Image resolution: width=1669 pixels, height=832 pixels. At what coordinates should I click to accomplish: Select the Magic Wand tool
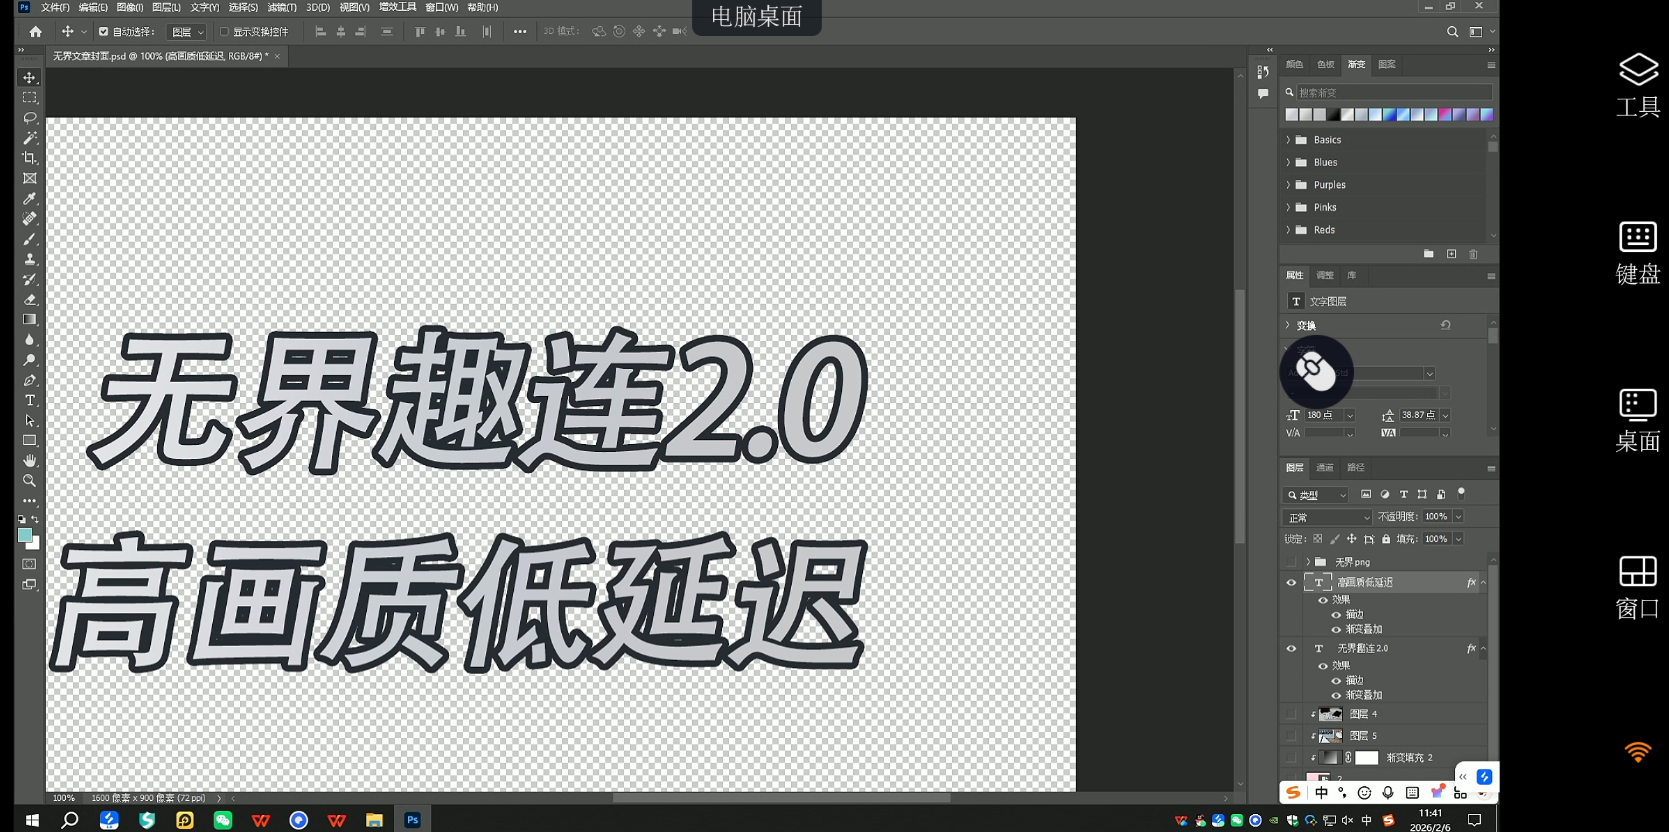[x=30, y=138]
